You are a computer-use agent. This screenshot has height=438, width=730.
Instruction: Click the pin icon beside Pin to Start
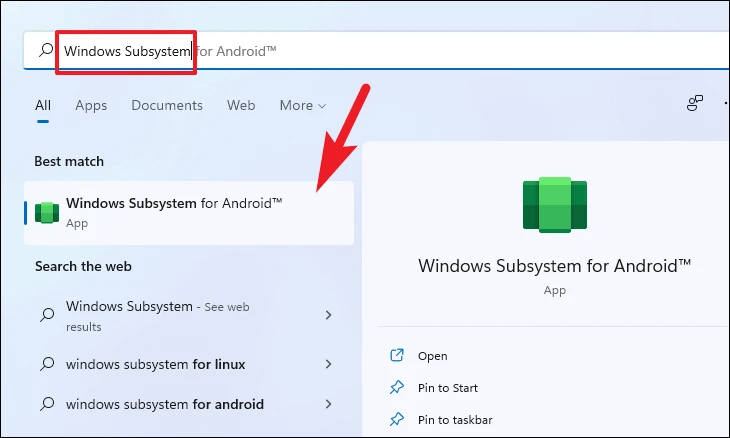point(397,387)
